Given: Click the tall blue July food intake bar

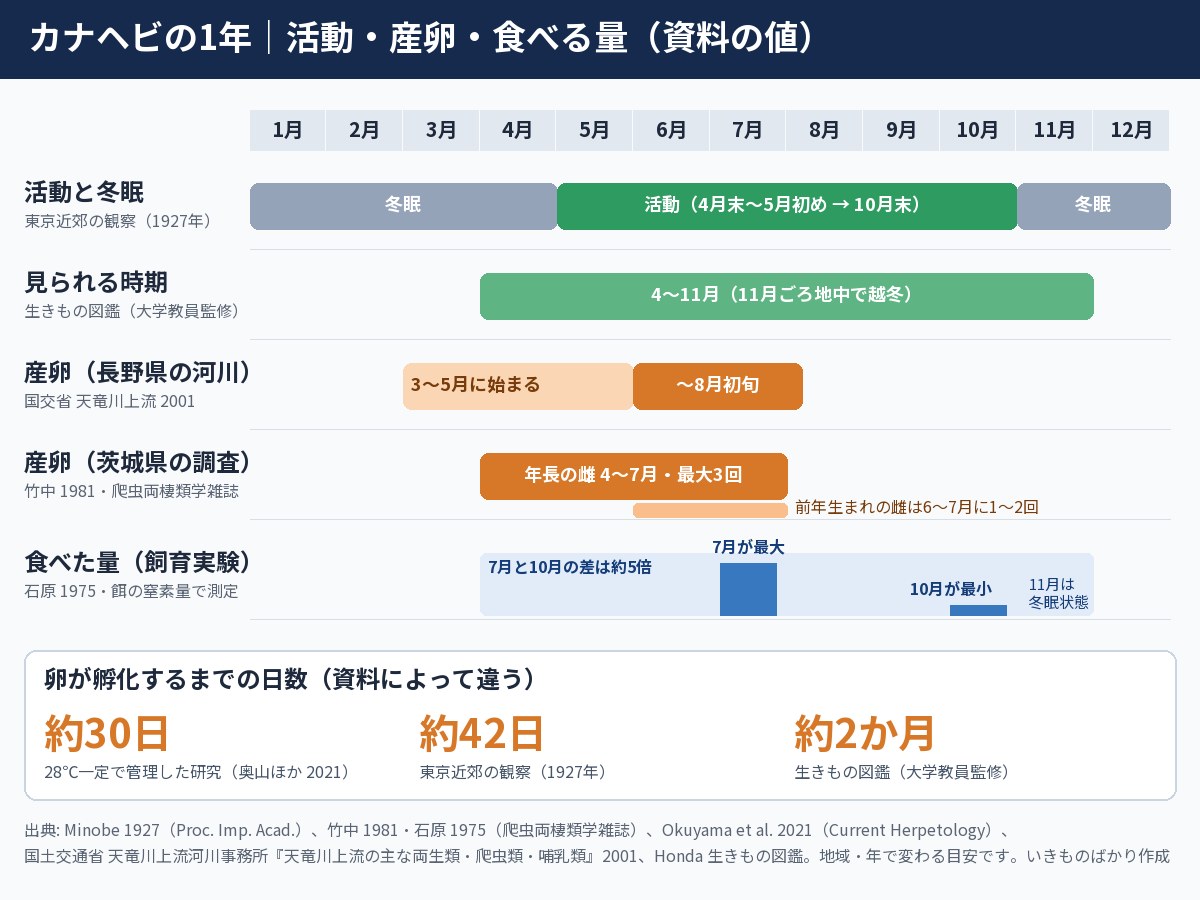Looking at the screenshot, I should 748,589.
